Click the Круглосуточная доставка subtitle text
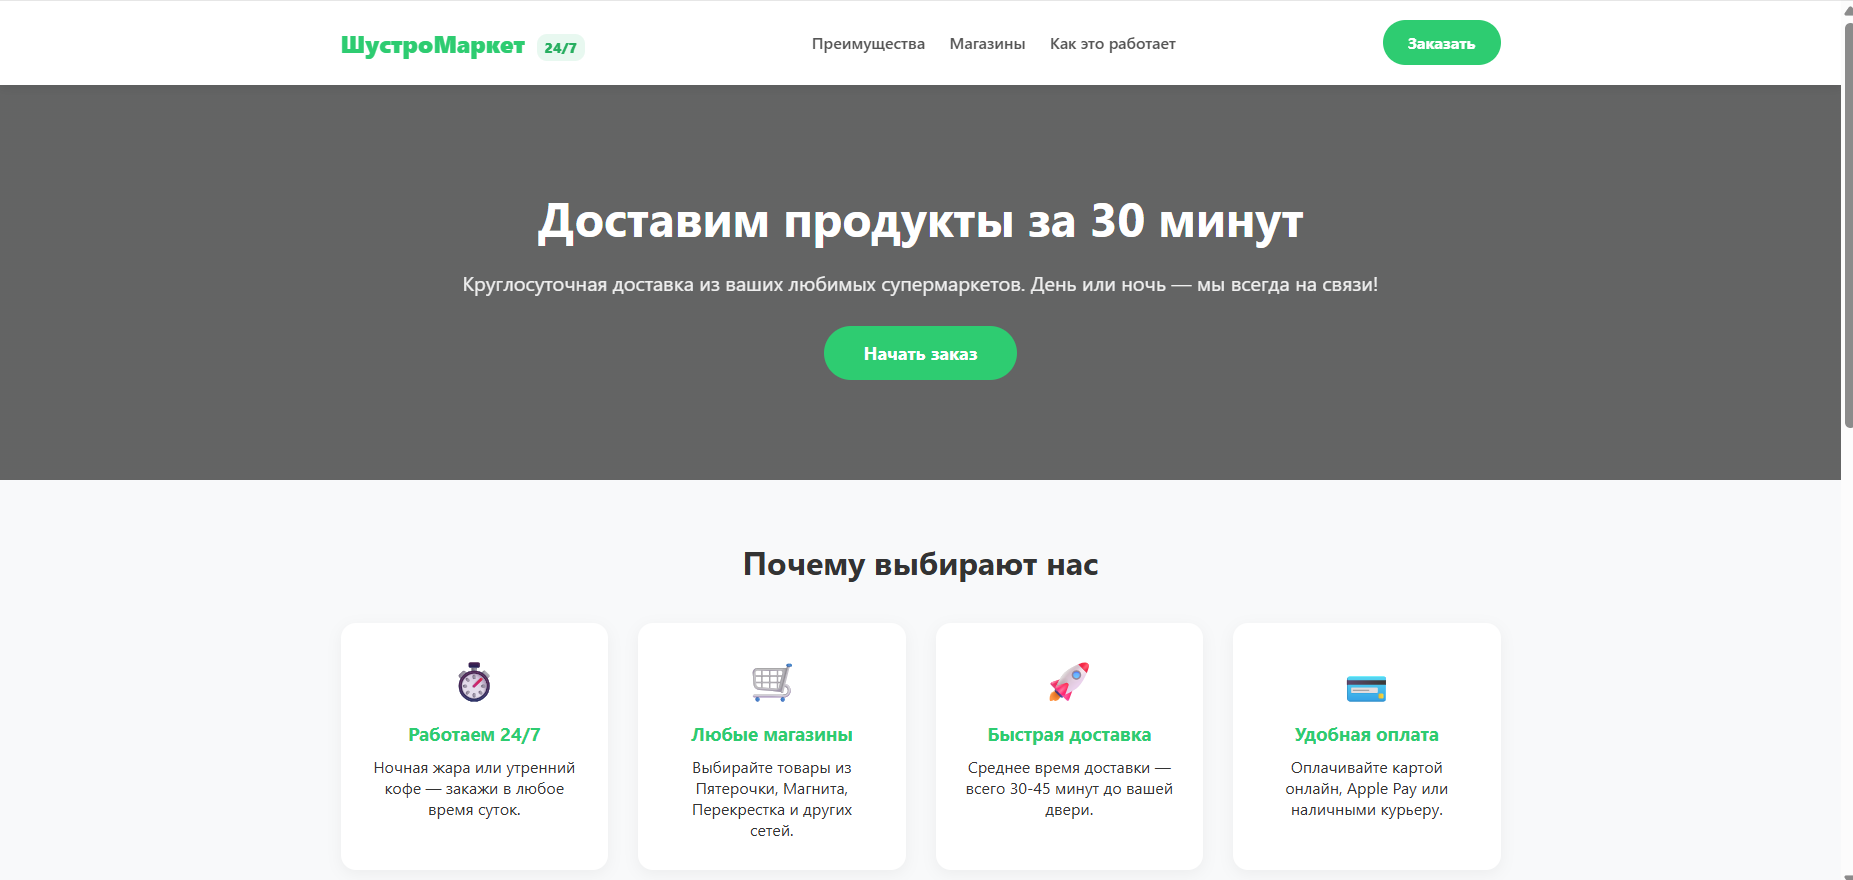The image size is (1853, 880). 920,285
